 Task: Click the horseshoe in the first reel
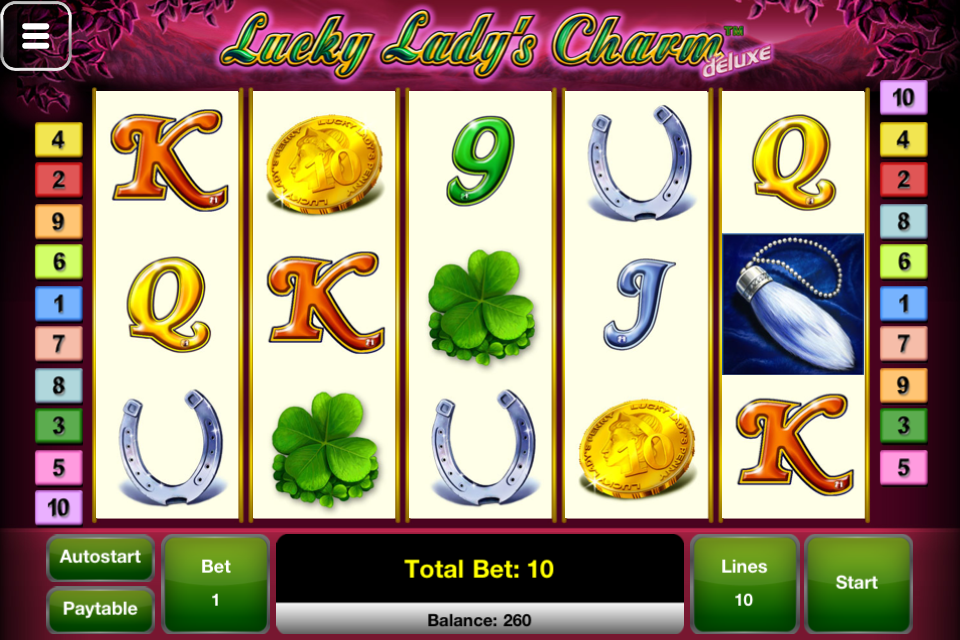click(x=170, y=447)
